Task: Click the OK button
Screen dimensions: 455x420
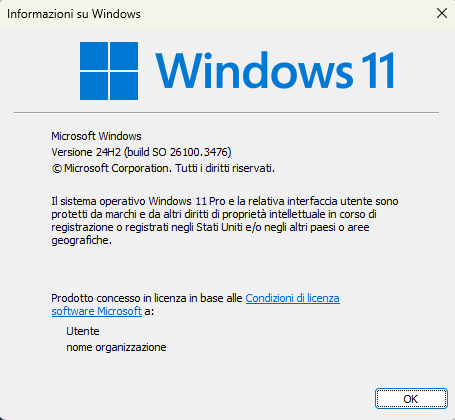Action: (x=411, y=398)
